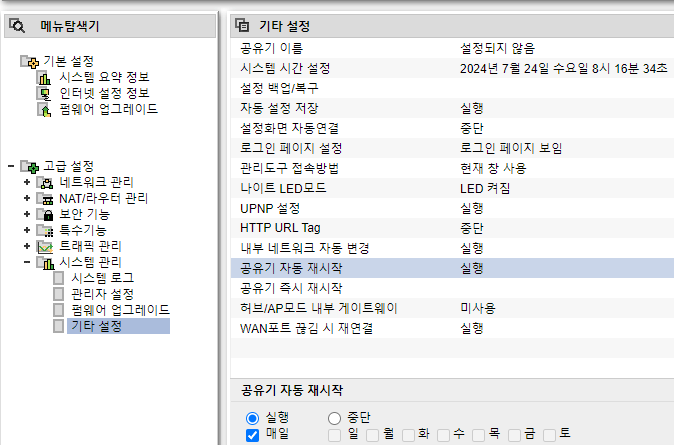
Task: Expand the 트래픽 관리 node
Action: coord(27,246)
